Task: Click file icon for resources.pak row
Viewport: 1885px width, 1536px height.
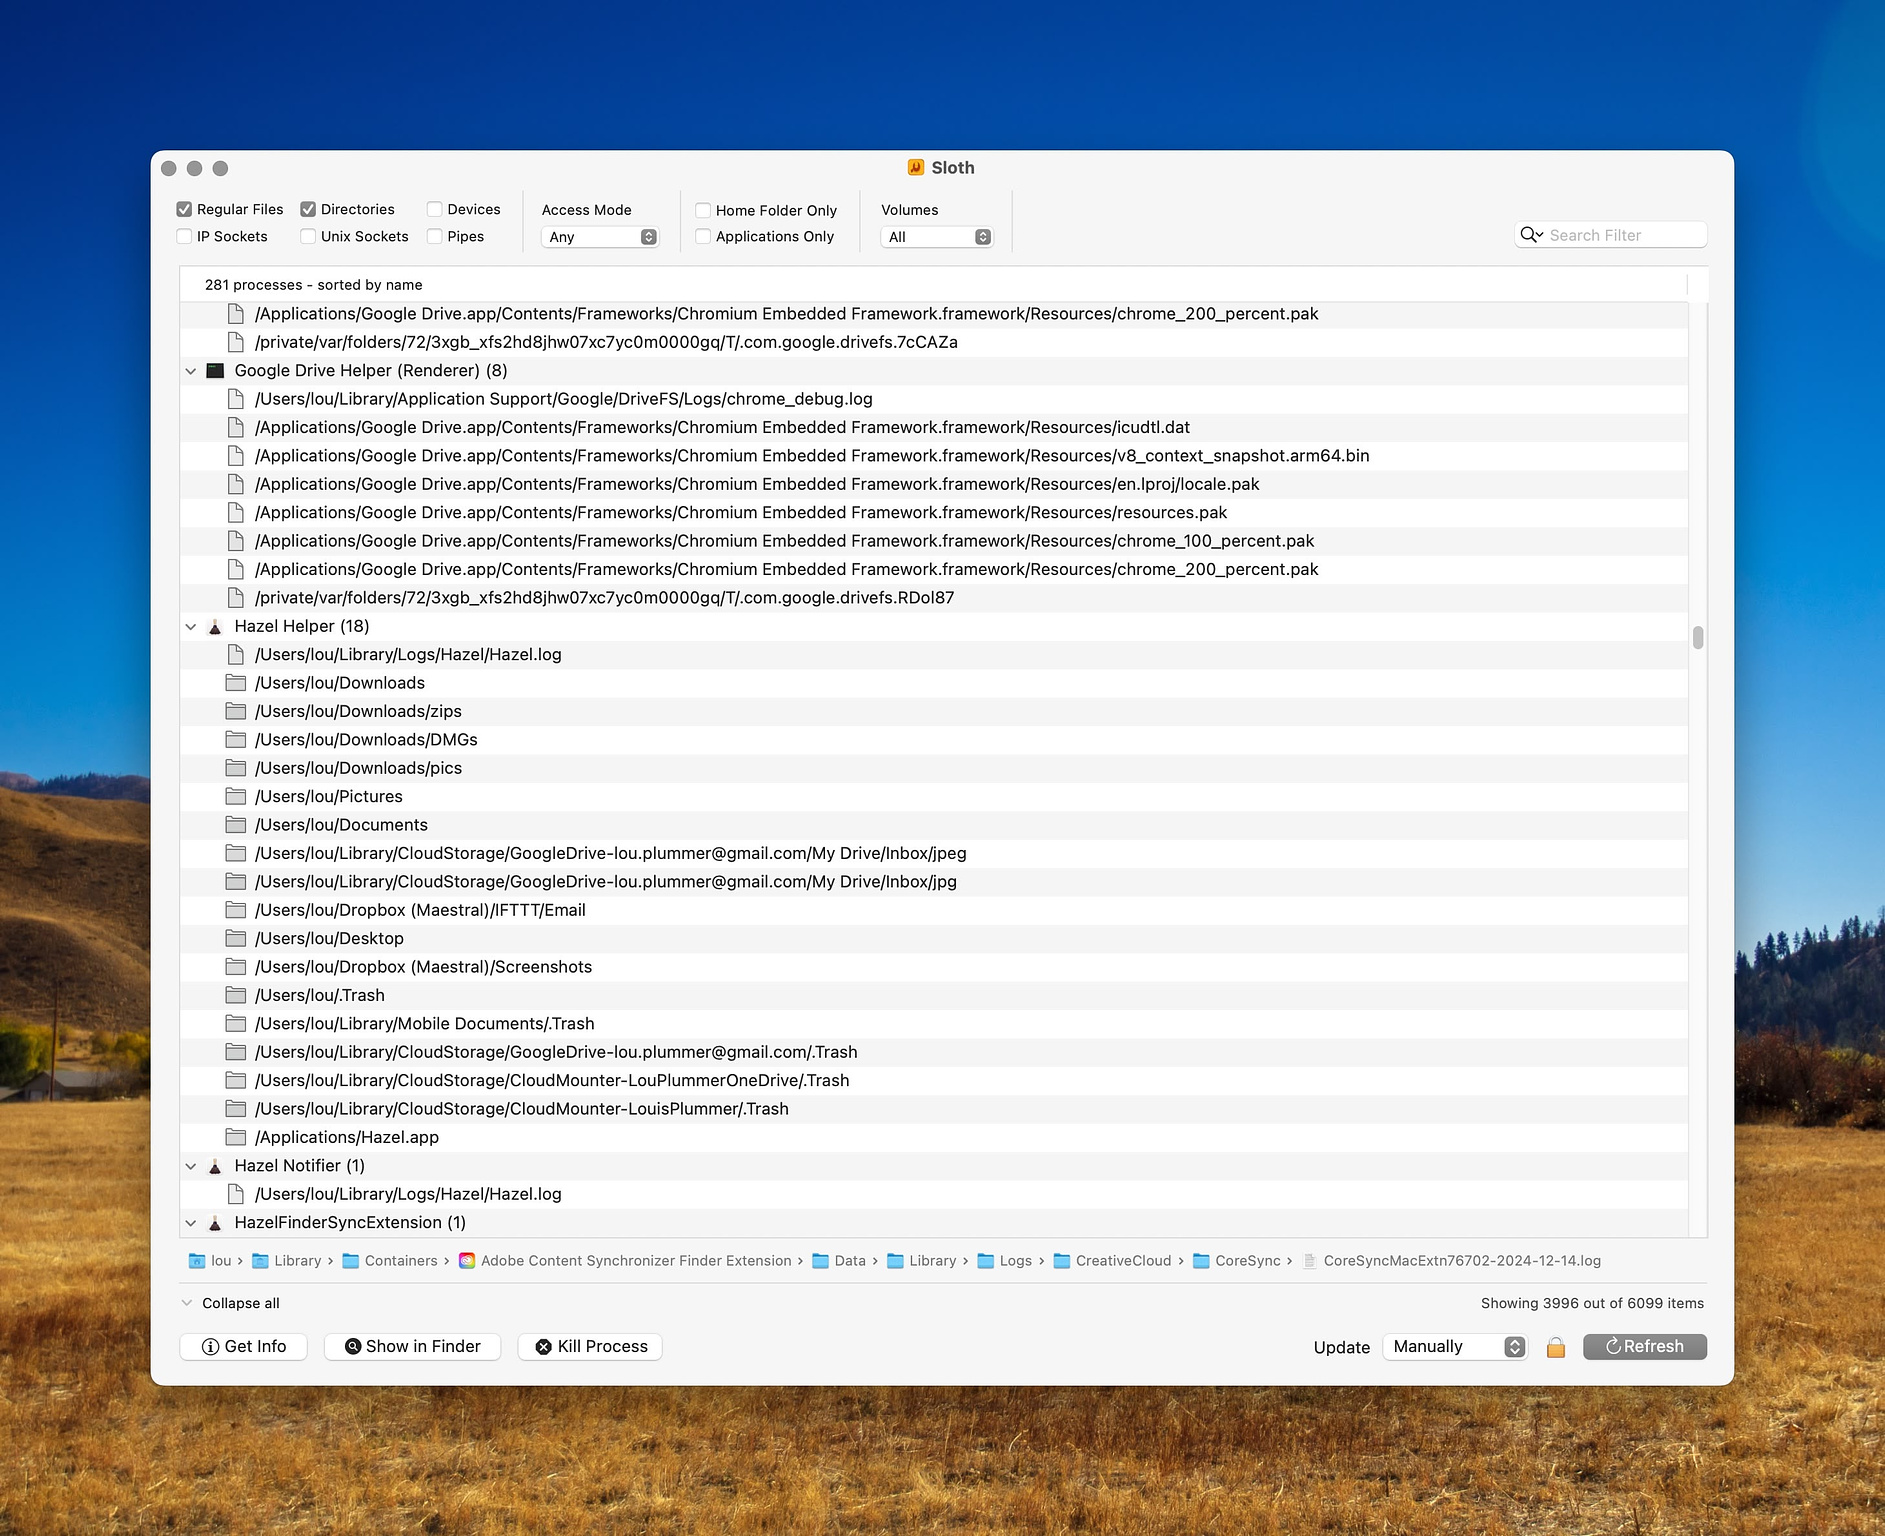Action: pos(236,513)
